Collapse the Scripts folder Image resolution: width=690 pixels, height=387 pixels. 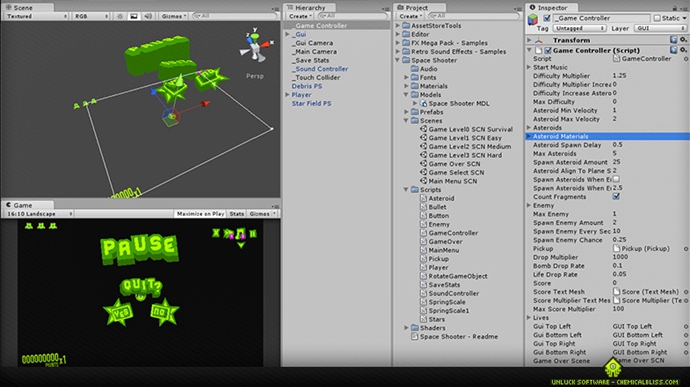tap(406, 190)
